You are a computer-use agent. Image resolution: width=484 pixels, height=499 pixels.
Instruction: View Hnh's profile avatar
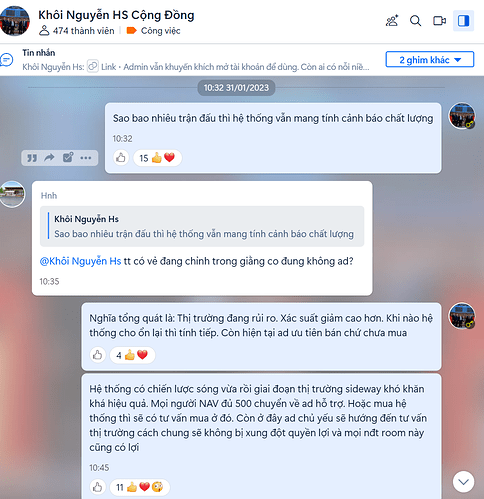pos(12,194)
